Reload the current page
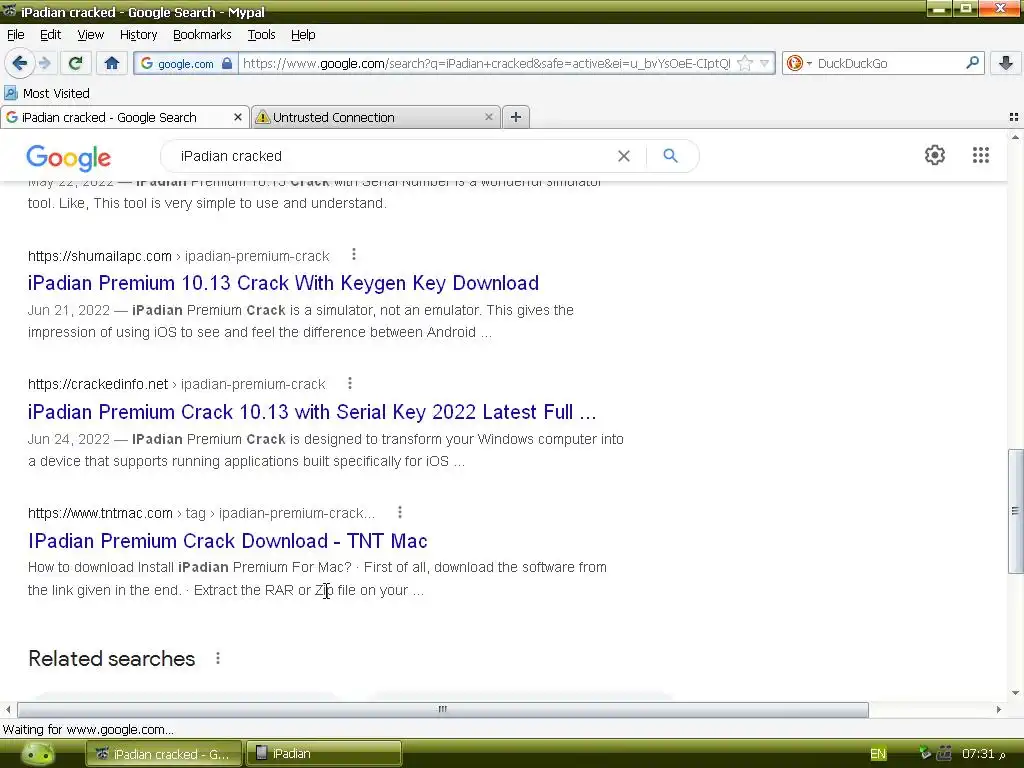The width and height of the screenshot is (1024, 768). pyautogui.click(x=75, y=63)
